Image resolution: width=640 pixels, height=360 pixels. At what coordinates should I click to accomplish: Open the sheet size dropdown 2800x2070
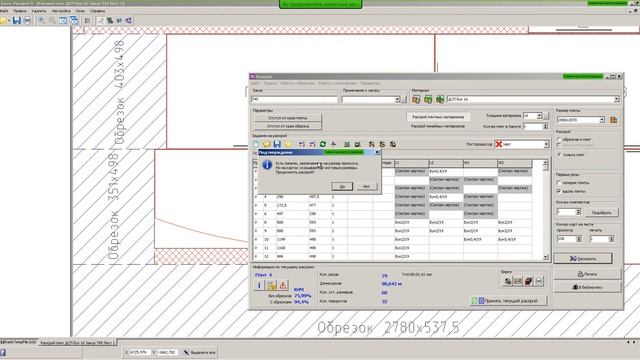point(602,120)
